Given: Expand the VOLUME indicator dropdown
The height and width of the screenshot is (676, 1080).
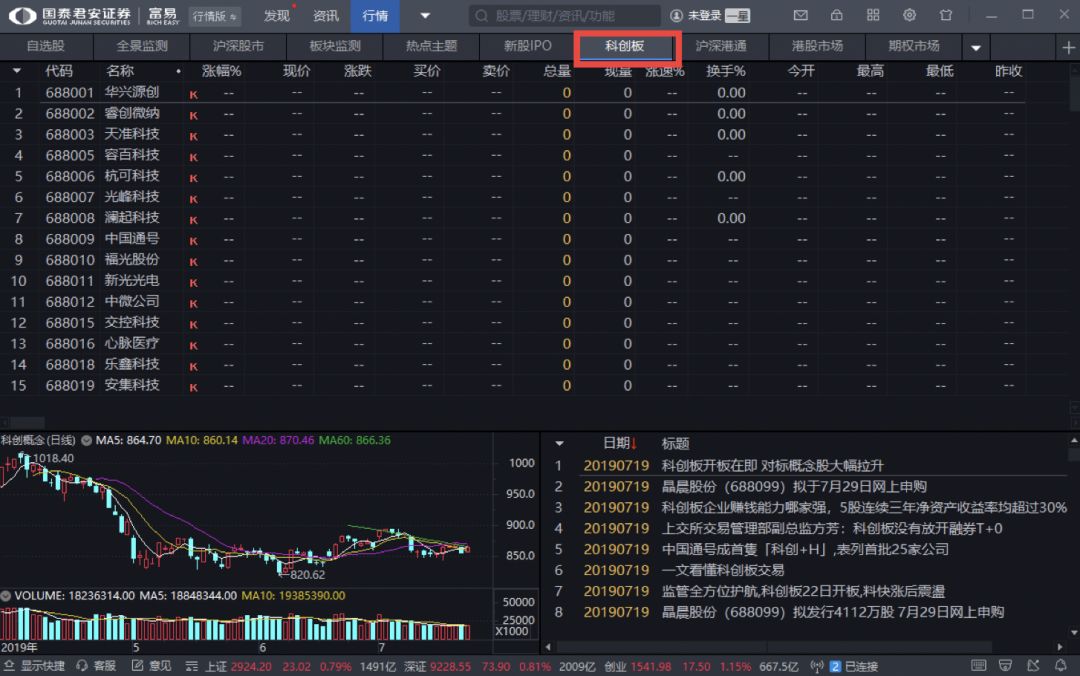Looking at the screenshot, I should (6, 595).
